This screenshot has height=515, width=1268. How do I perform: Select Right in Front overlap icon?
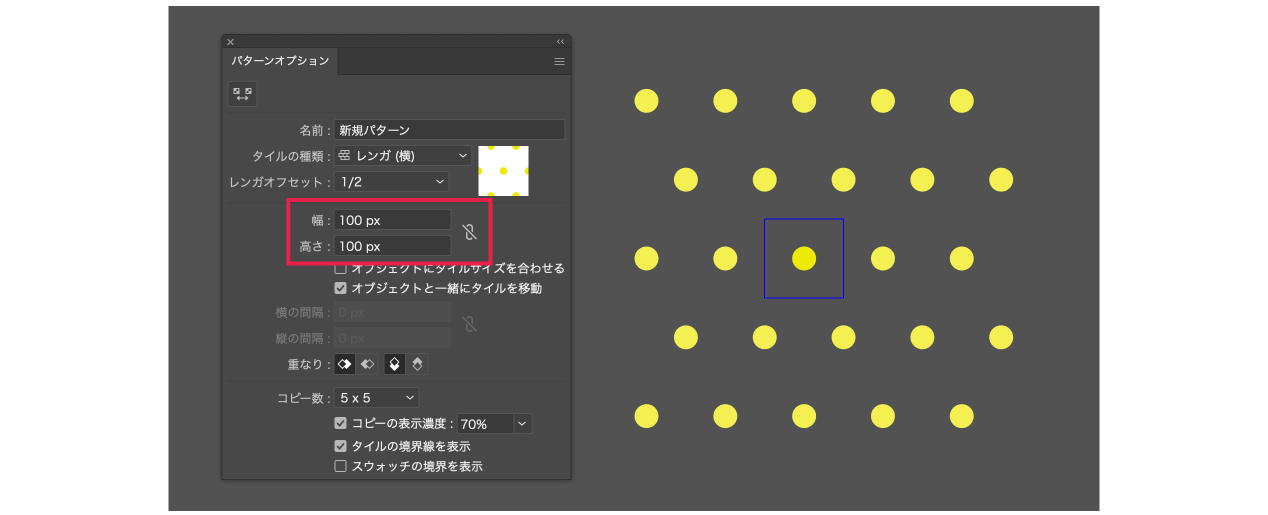pos(367,364)
